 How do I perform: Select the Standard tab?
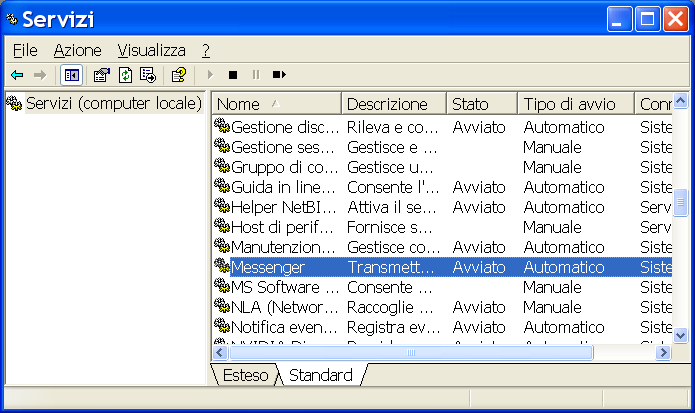(320, 375)
